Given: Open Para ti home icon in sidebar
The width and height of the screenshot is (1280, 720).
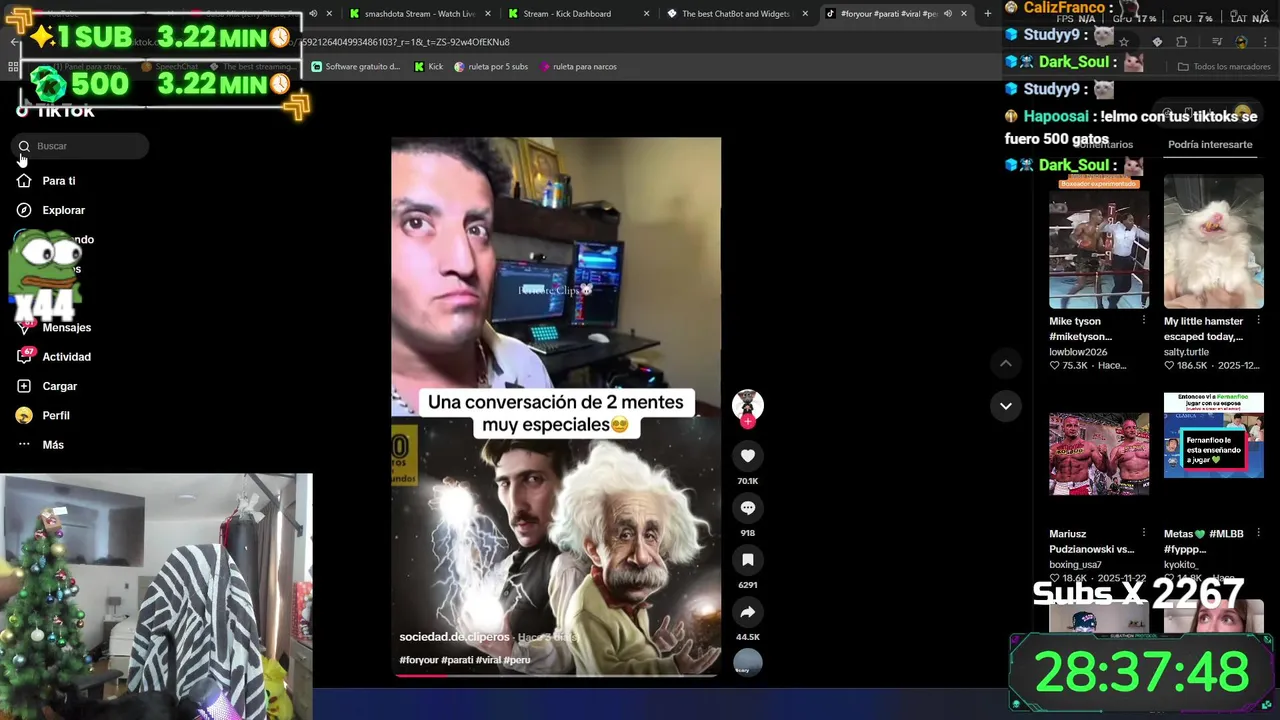Looking at the screenshot, I should click(24, 181).
